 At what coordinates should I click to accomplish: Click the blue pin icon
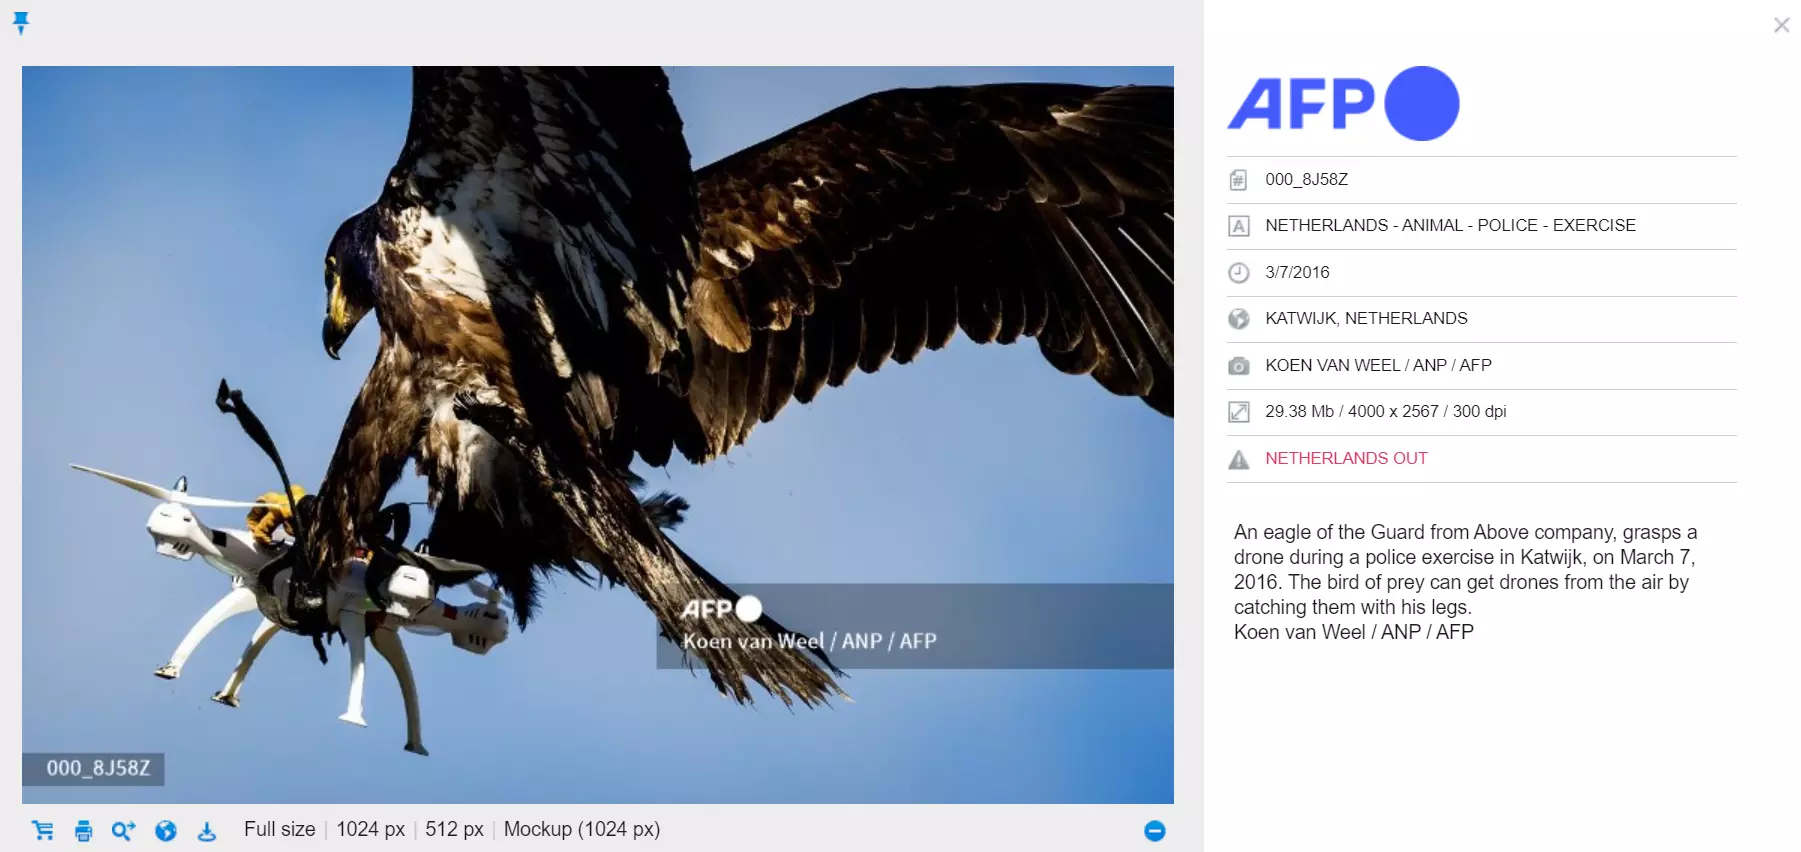[x=21, y=22]
